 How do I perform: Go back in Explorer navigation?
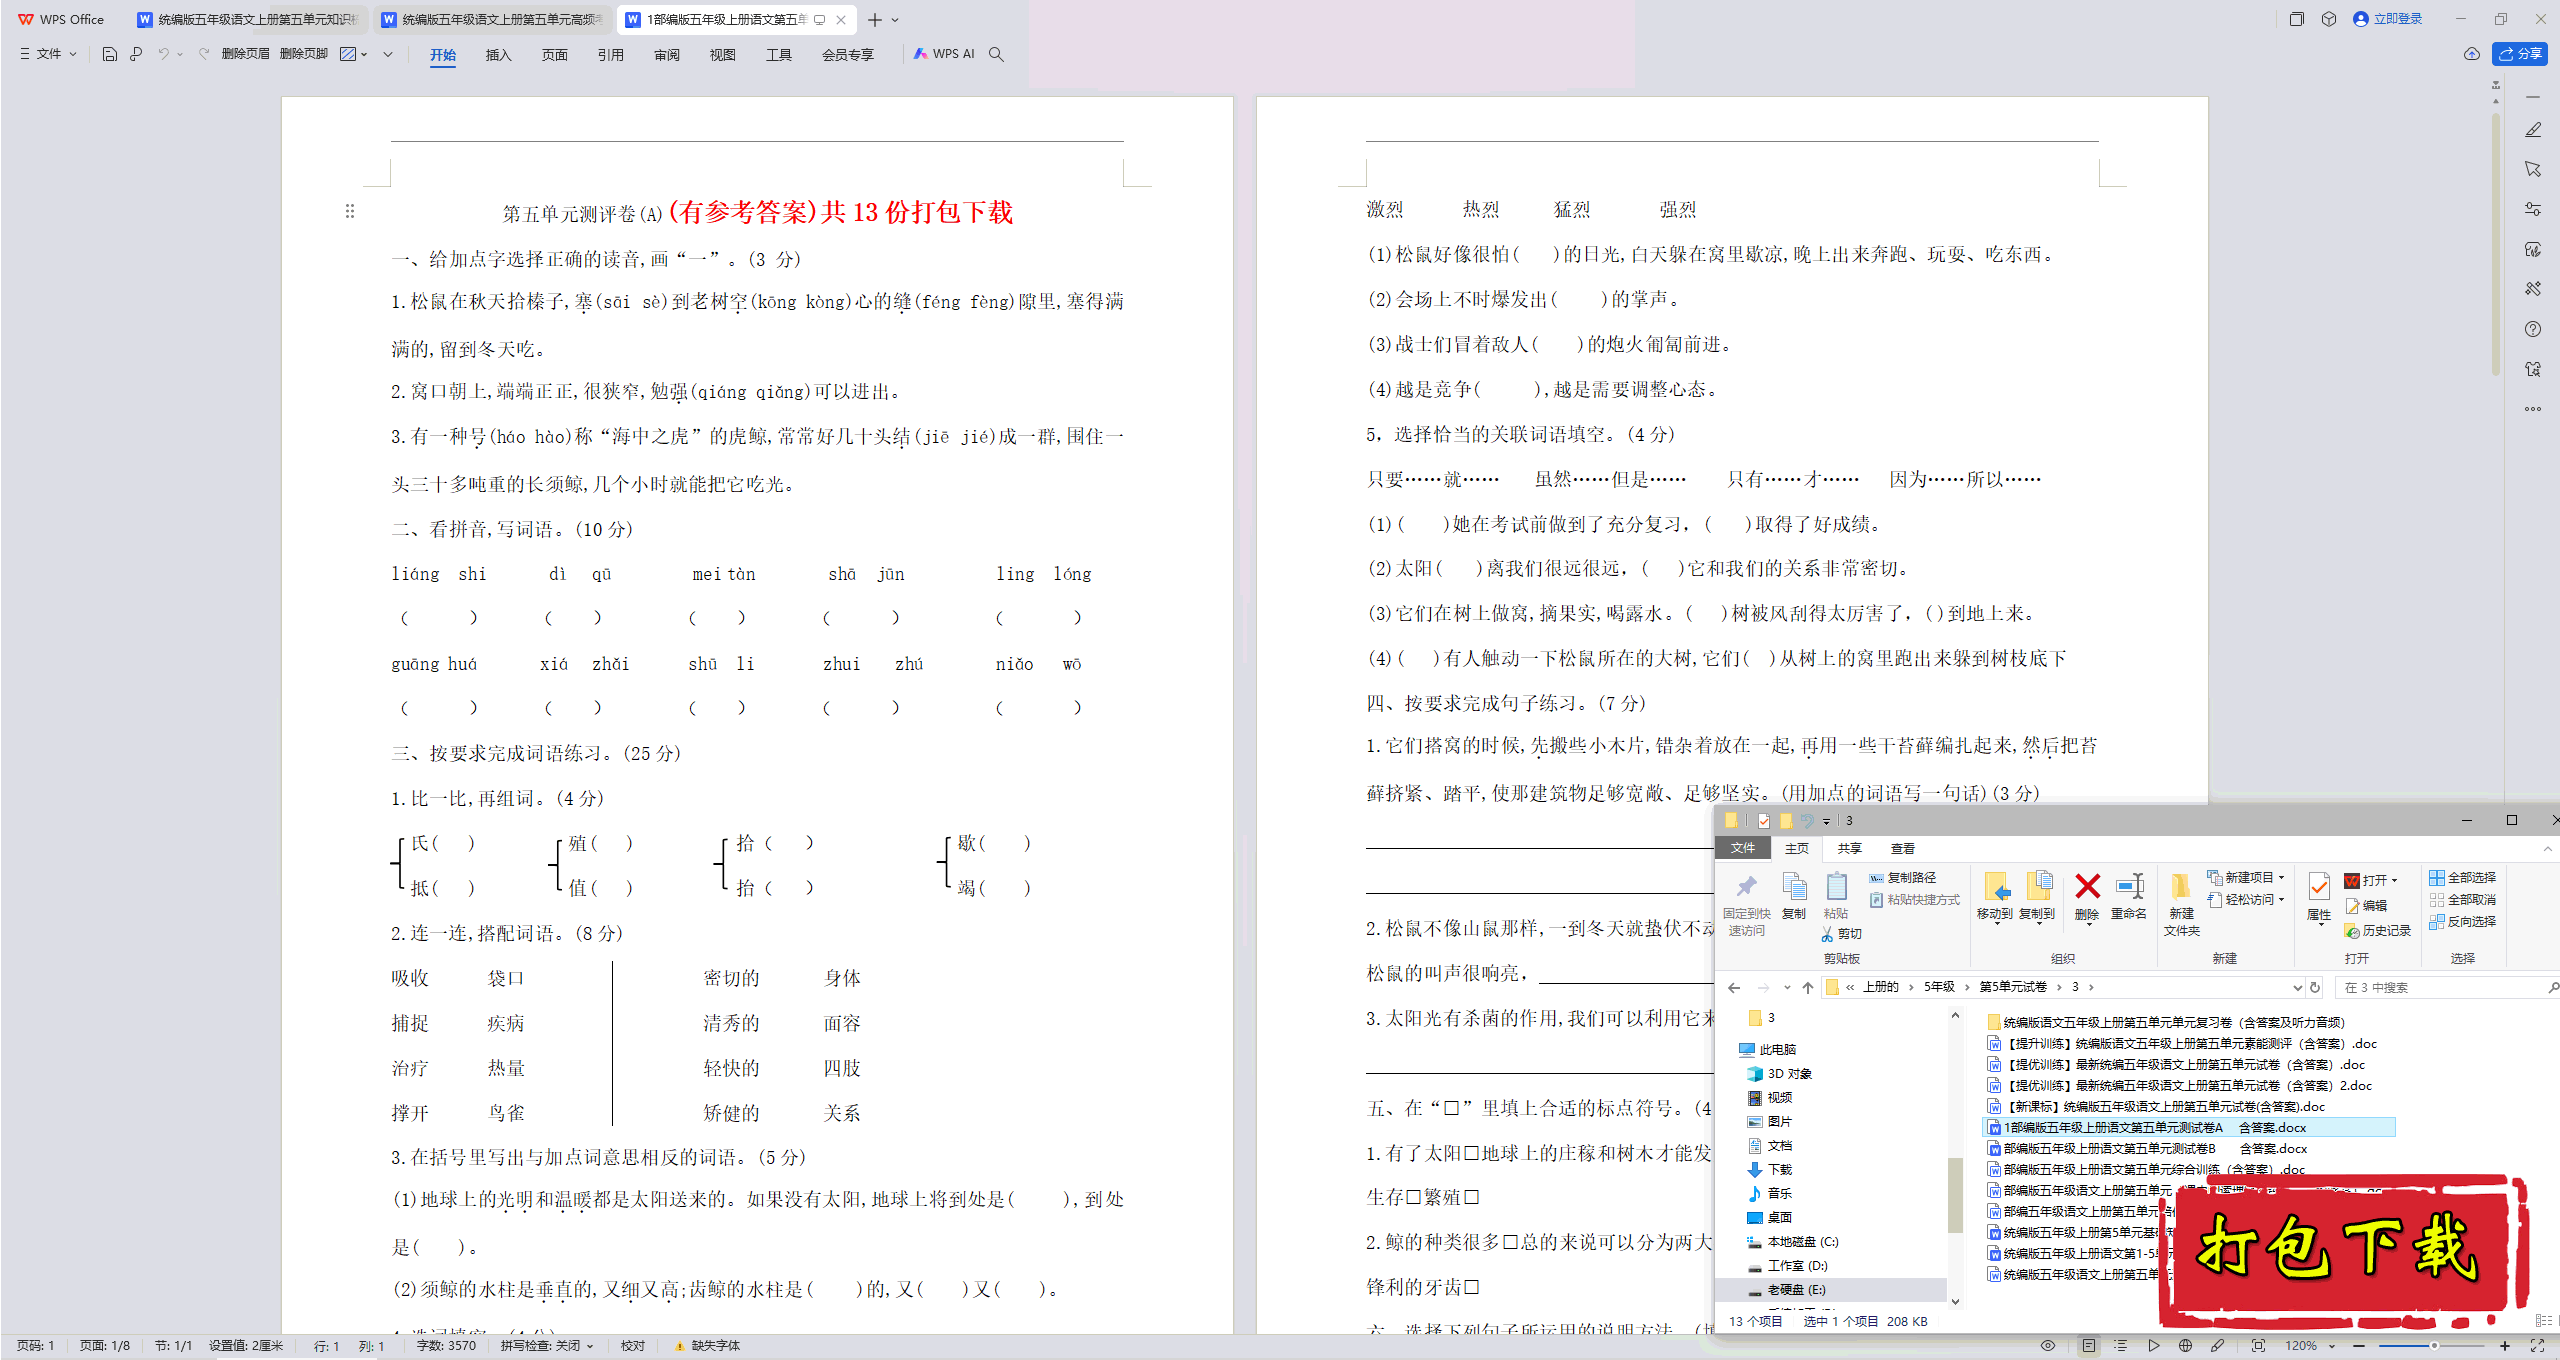[1735, 987]
